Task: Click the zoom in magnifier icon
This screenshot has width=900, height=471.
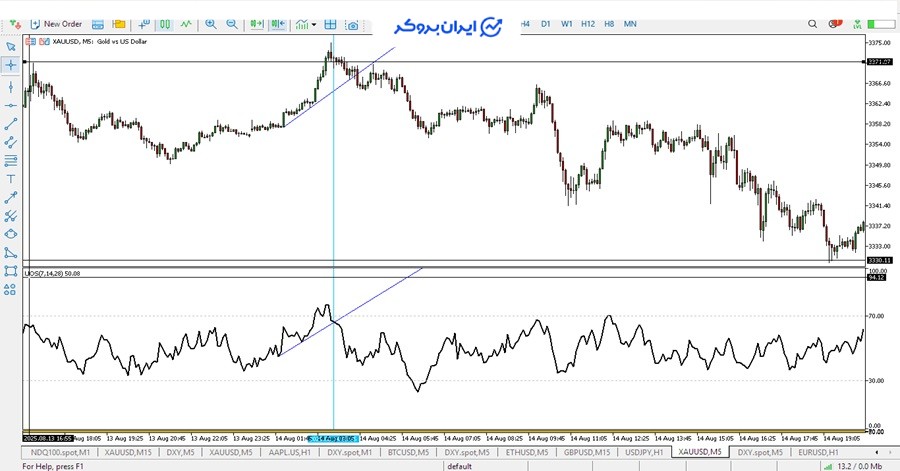Action: coord(210,23)
